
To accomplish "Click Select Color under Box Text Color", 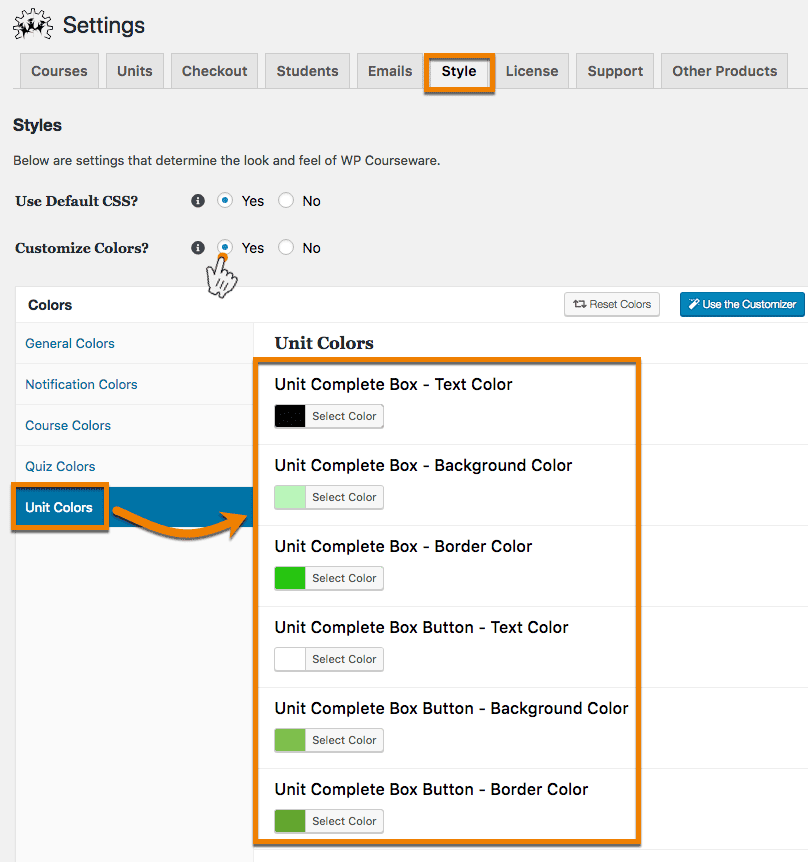I will click(x=344, y=416).
